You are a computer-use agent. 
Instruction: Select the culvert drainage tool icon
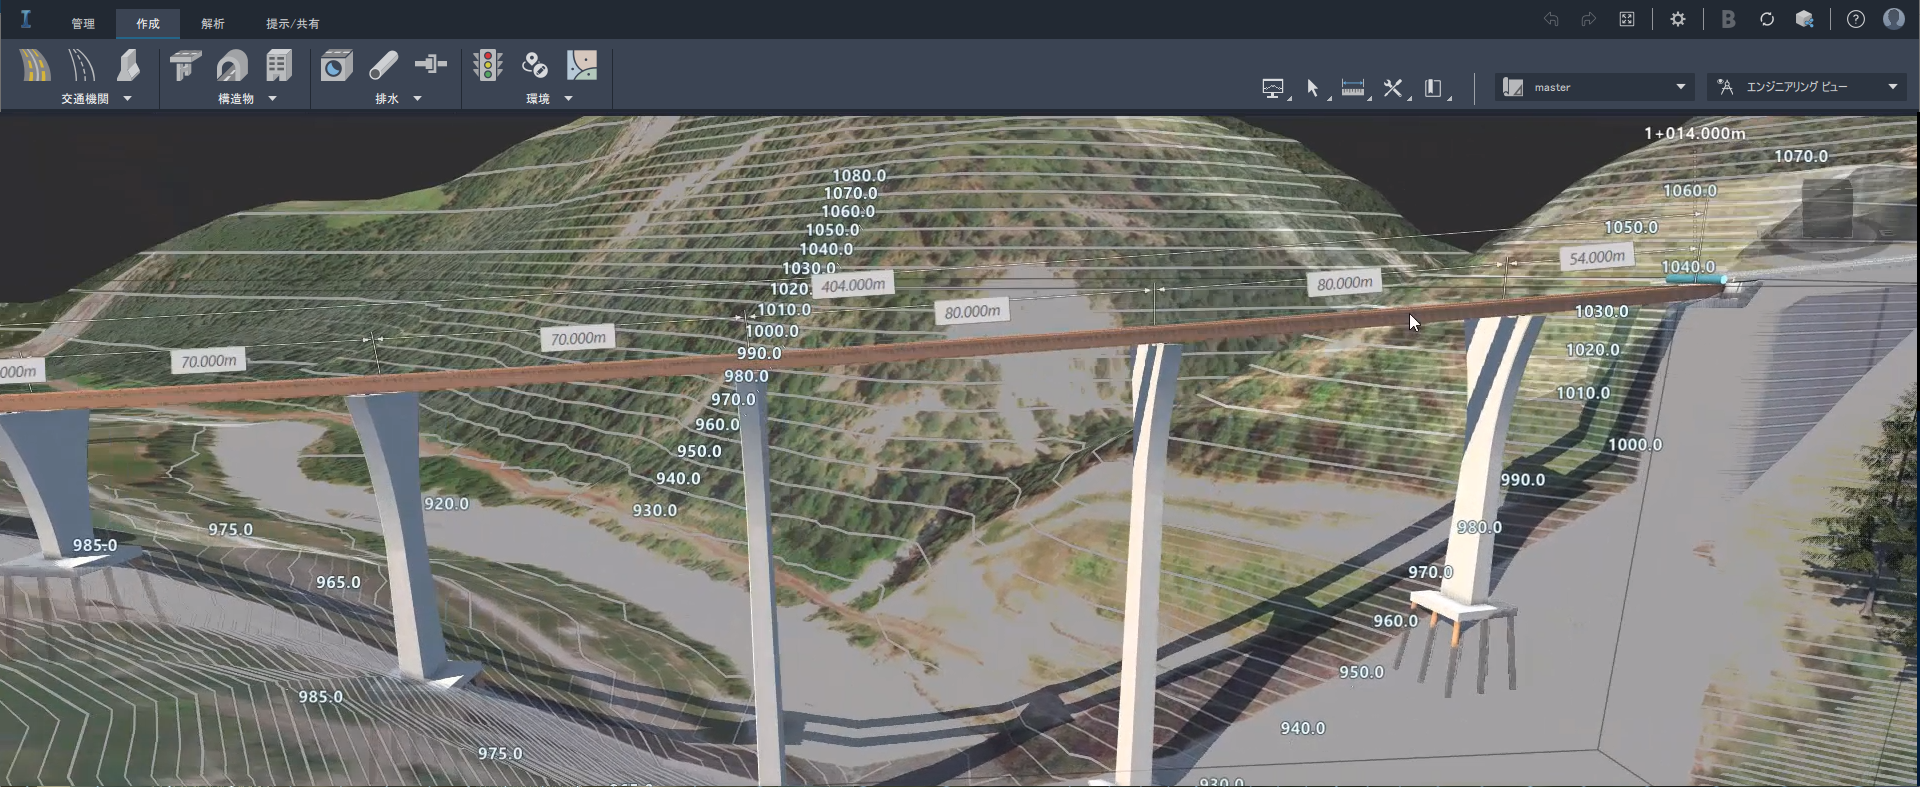337,66
